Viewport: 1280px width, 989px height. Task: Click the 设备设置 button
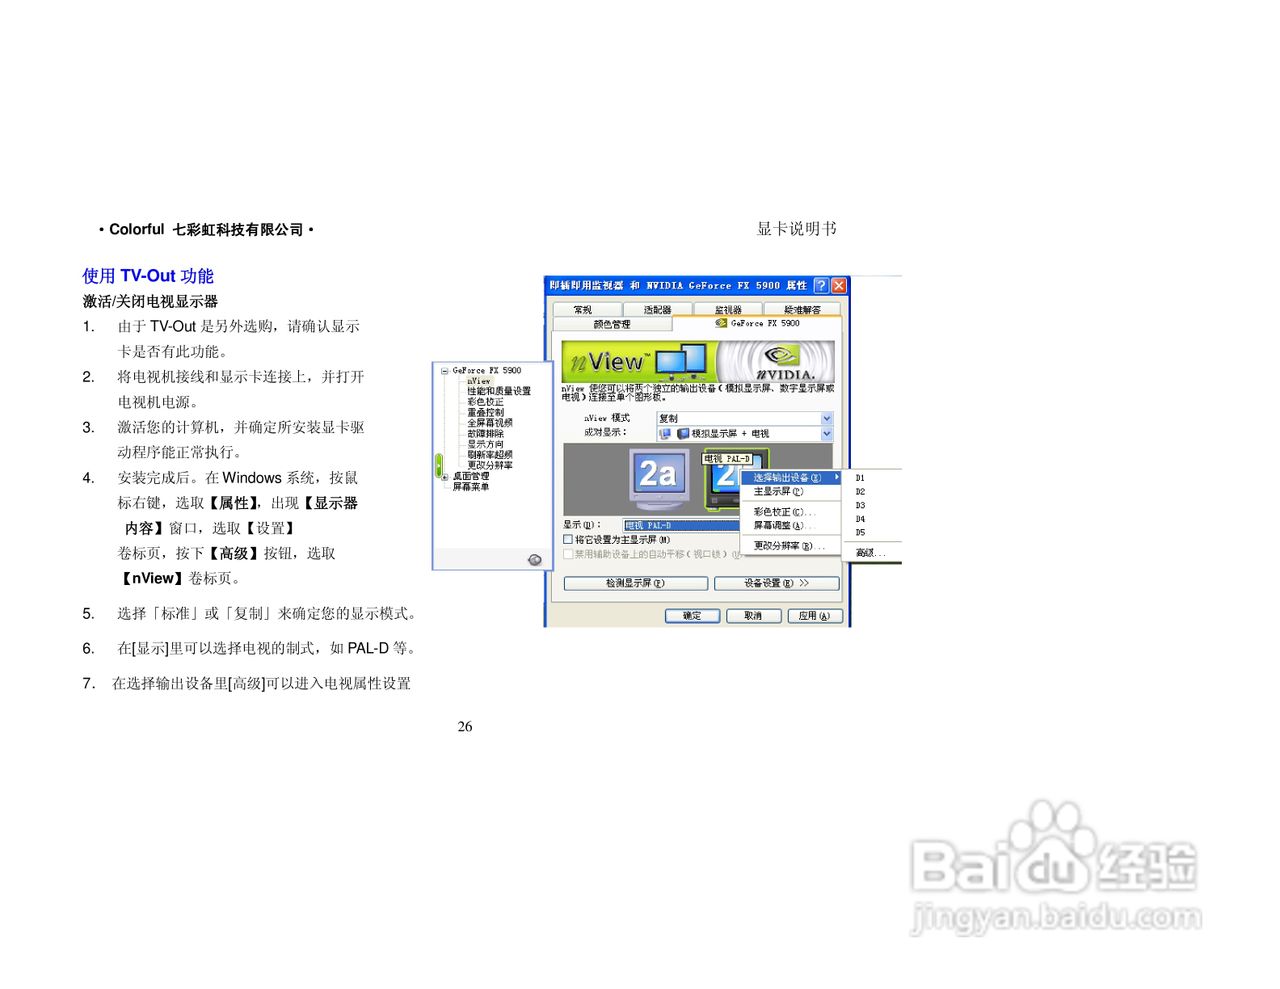coord(777,583)
